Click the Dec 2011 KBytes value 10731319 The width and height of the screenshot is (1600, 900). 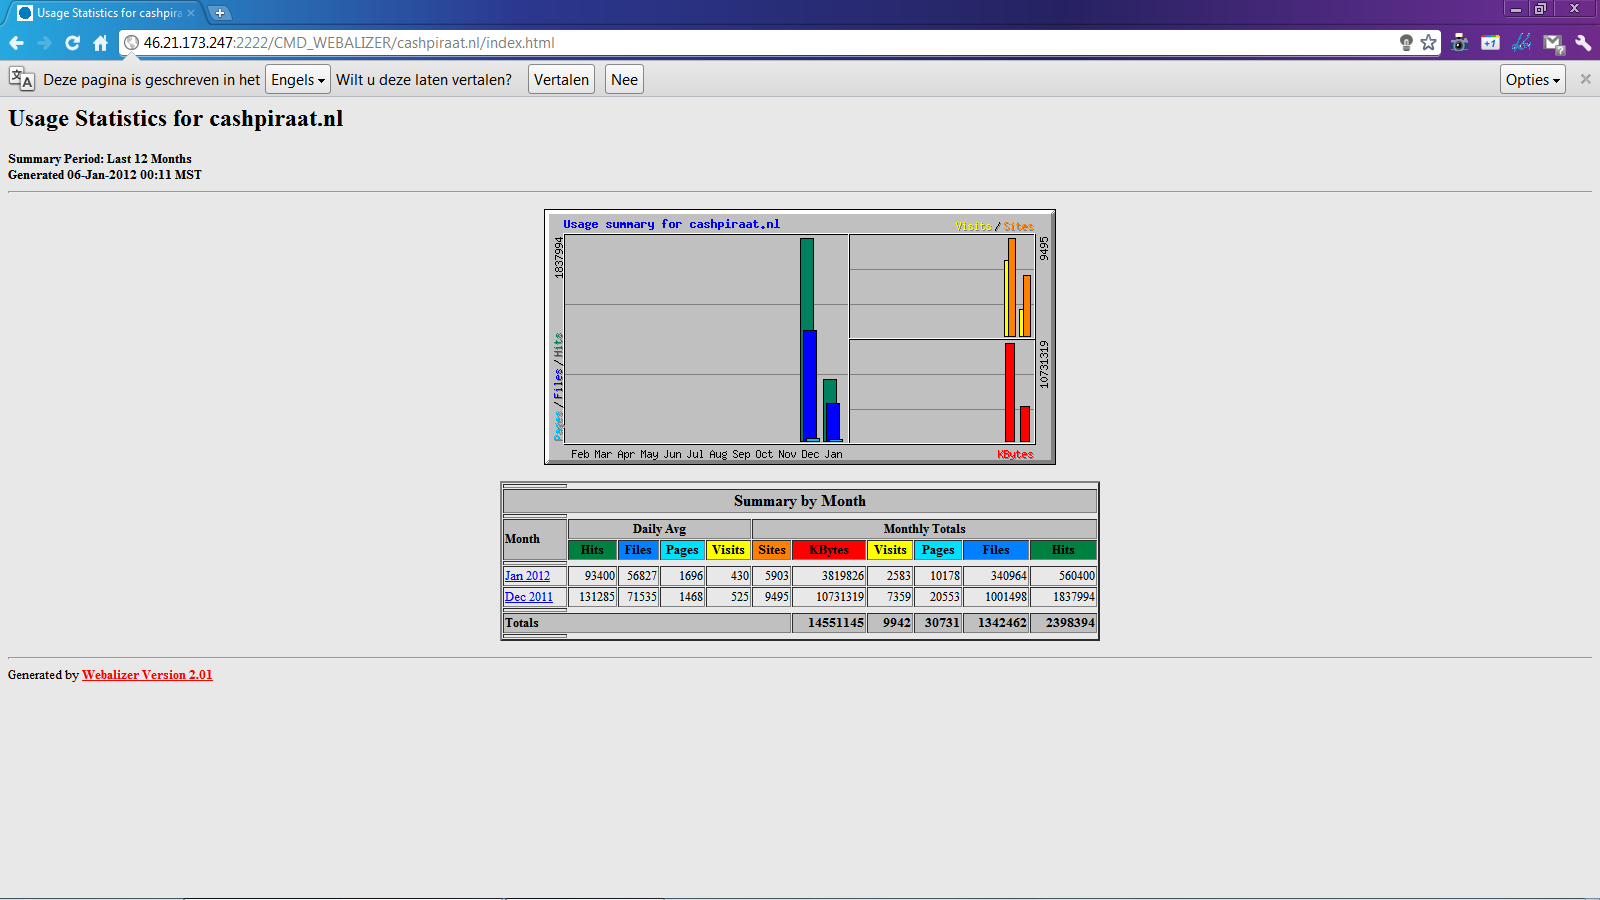point(840,597)
